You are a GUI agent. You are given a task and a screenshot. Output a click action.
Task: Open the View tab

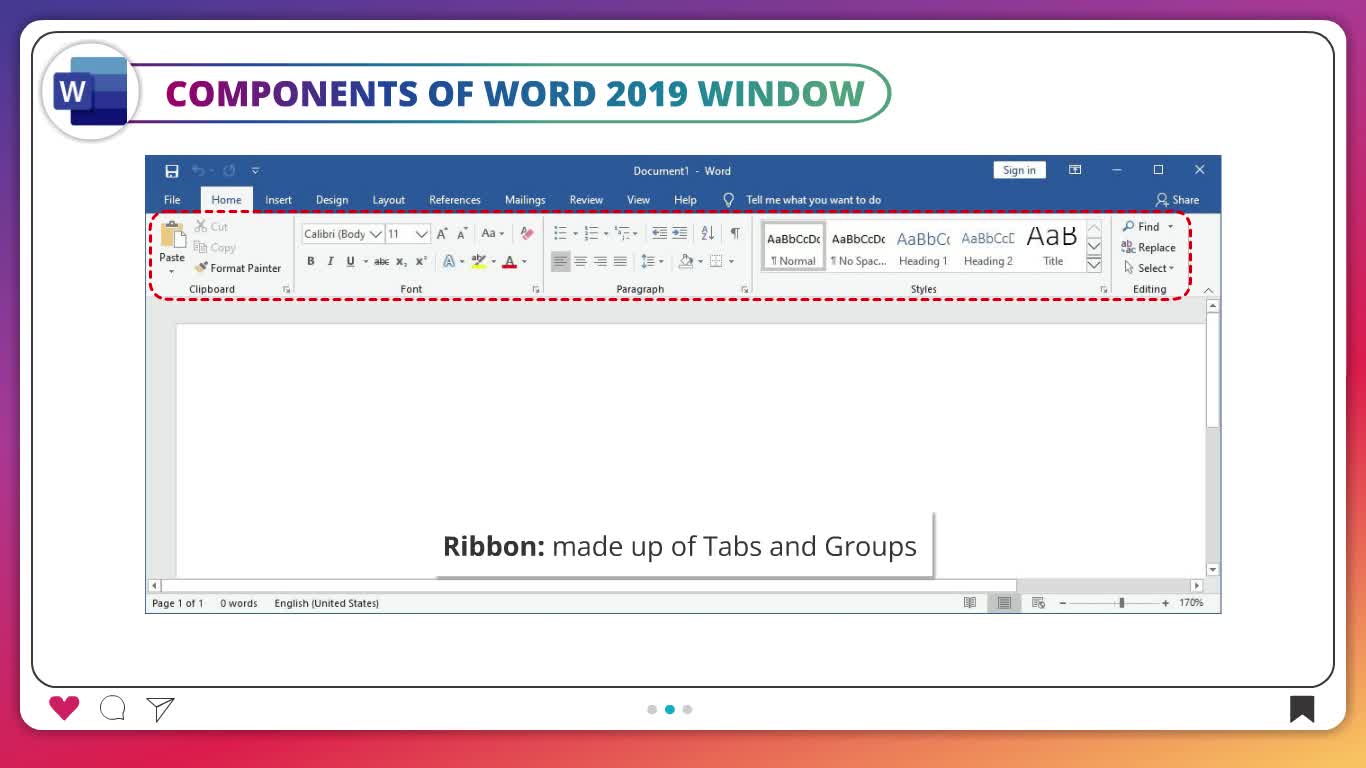point(638,200)
